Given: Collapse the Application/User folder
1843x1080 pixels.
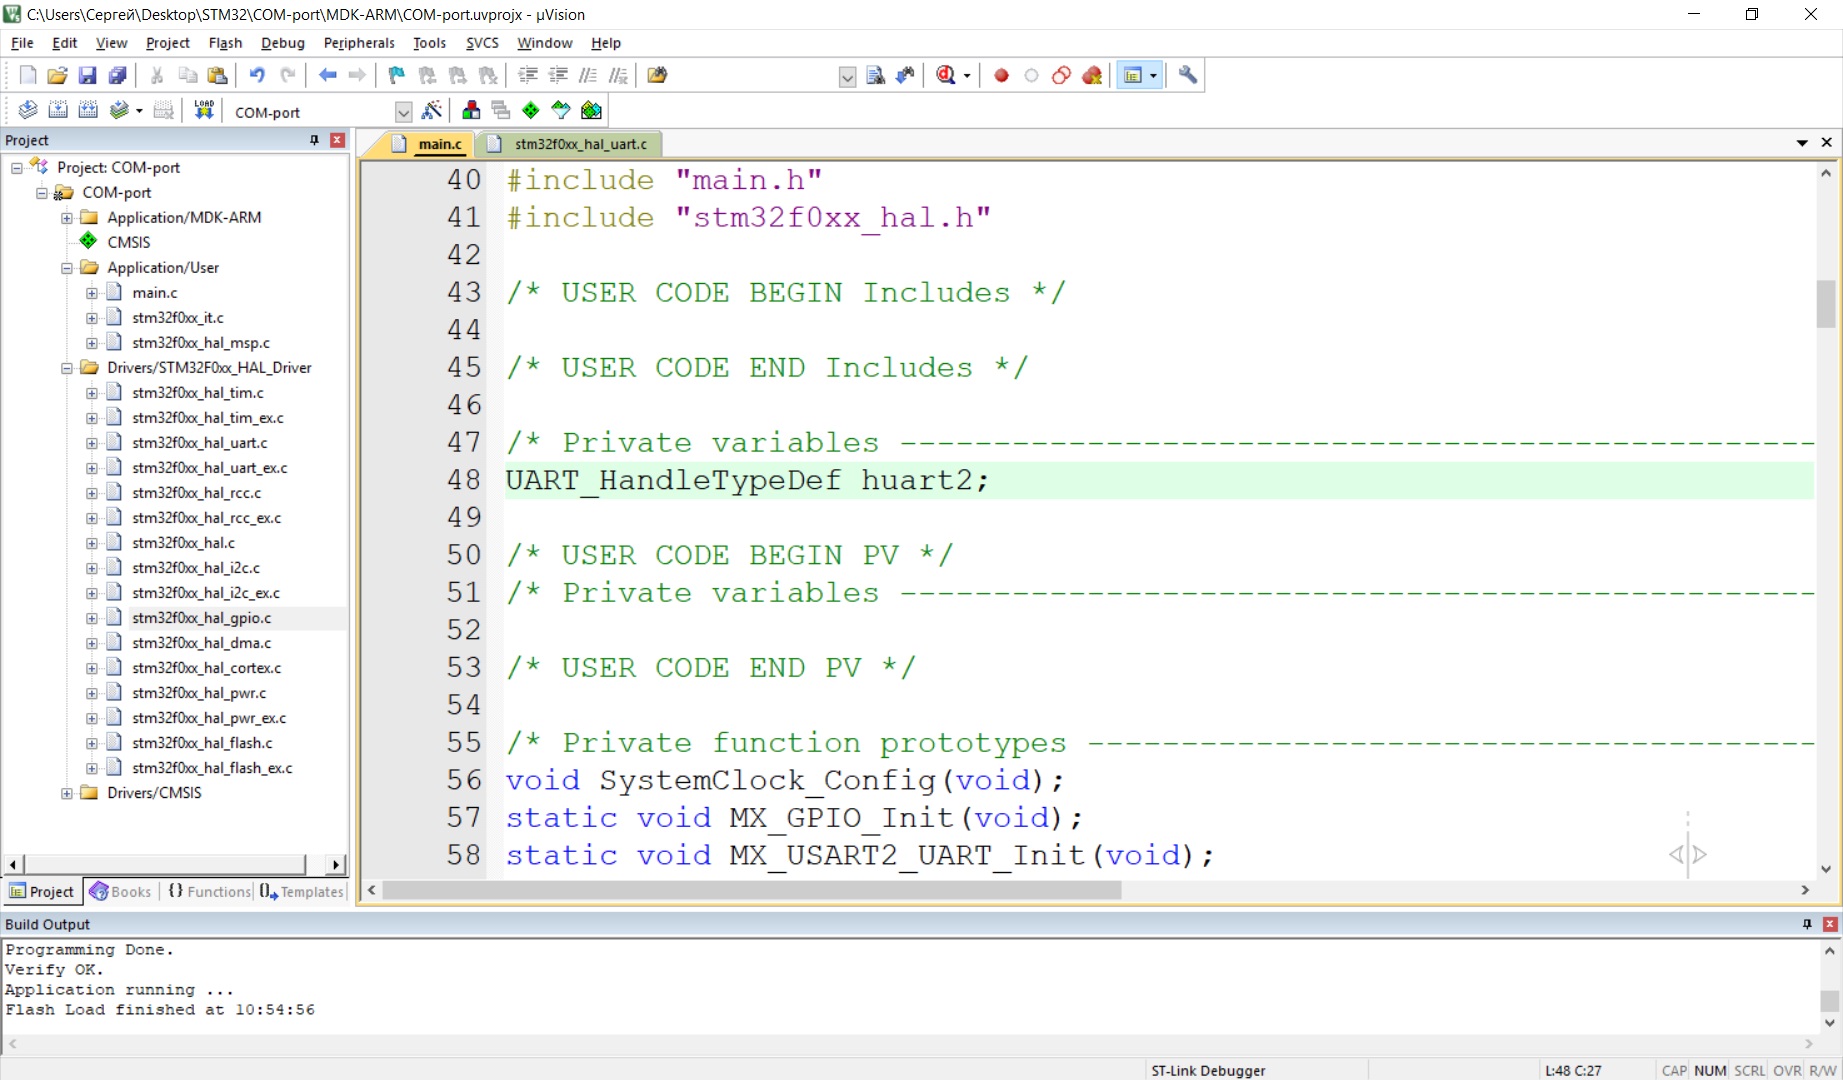Looking at the screenshot, I should point(67,268).
